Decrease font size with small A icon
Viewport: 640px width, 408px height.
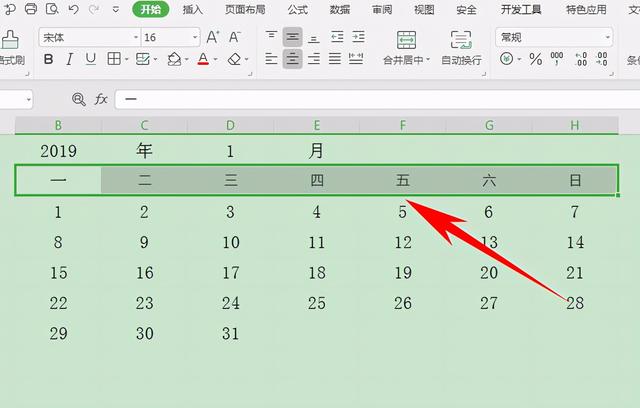pyautogui.click(x=234, y=37)
